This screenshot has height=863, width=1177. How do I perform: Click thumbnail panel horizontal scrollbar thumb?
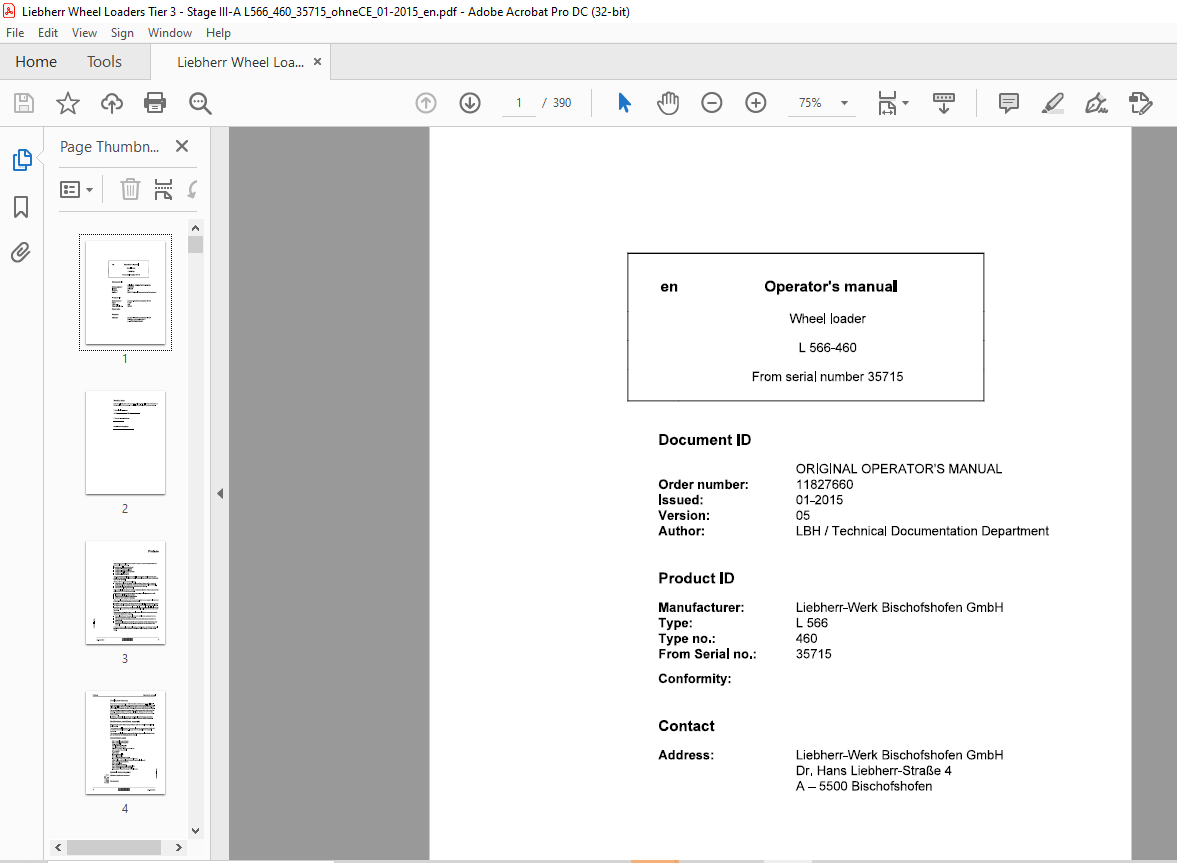(x=114, y=847)
